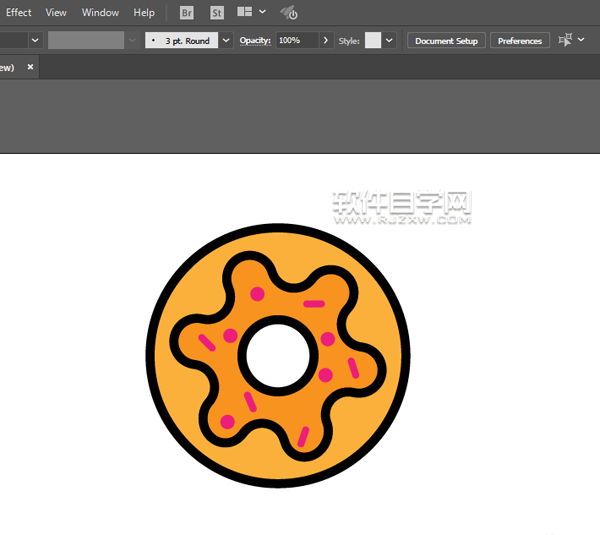Expand the align options dropdown arrow
600x535 pixels.
pos(583,41)
